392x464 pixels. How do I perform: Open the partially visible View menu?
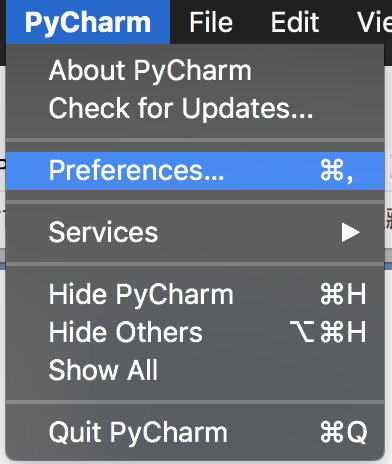(x=374, y=22)
